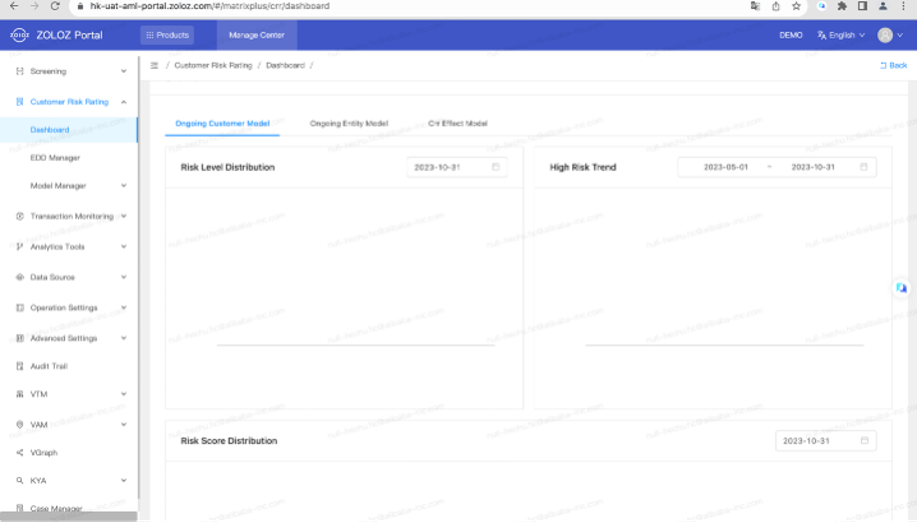Set High Risk Trend end date 2023-10-31
This screenshot has height=525, width=918.
click(813, 167)
